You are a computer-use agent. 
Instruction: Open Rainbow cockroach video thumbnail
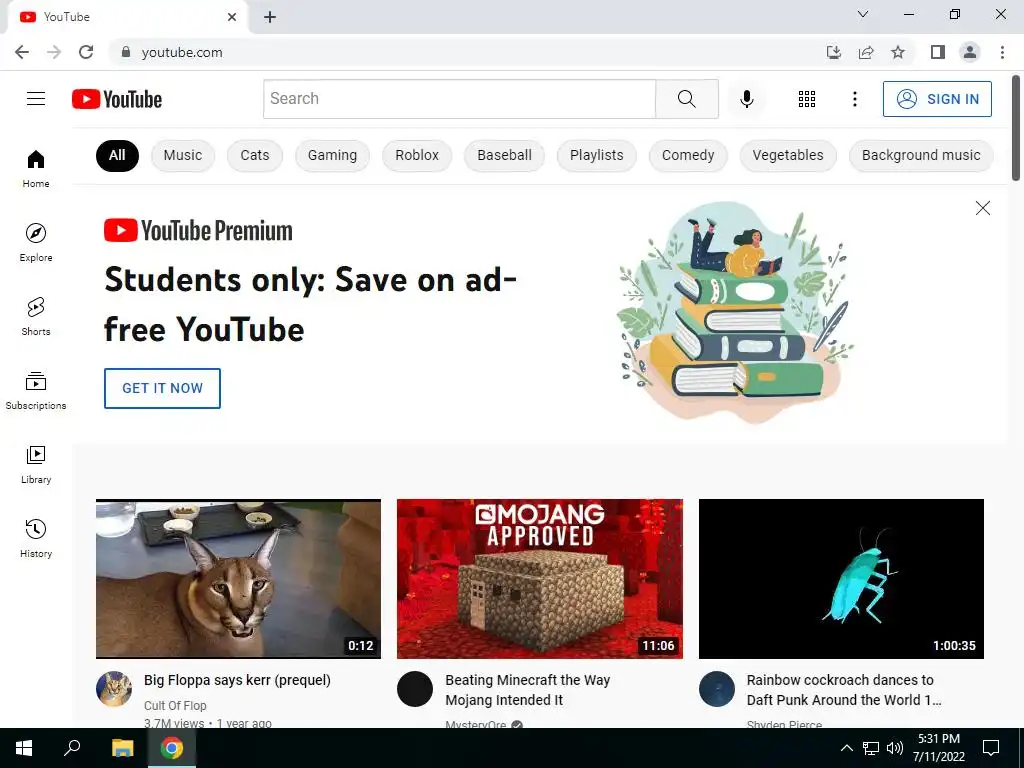pyautogui.click(x=841, y=579)
